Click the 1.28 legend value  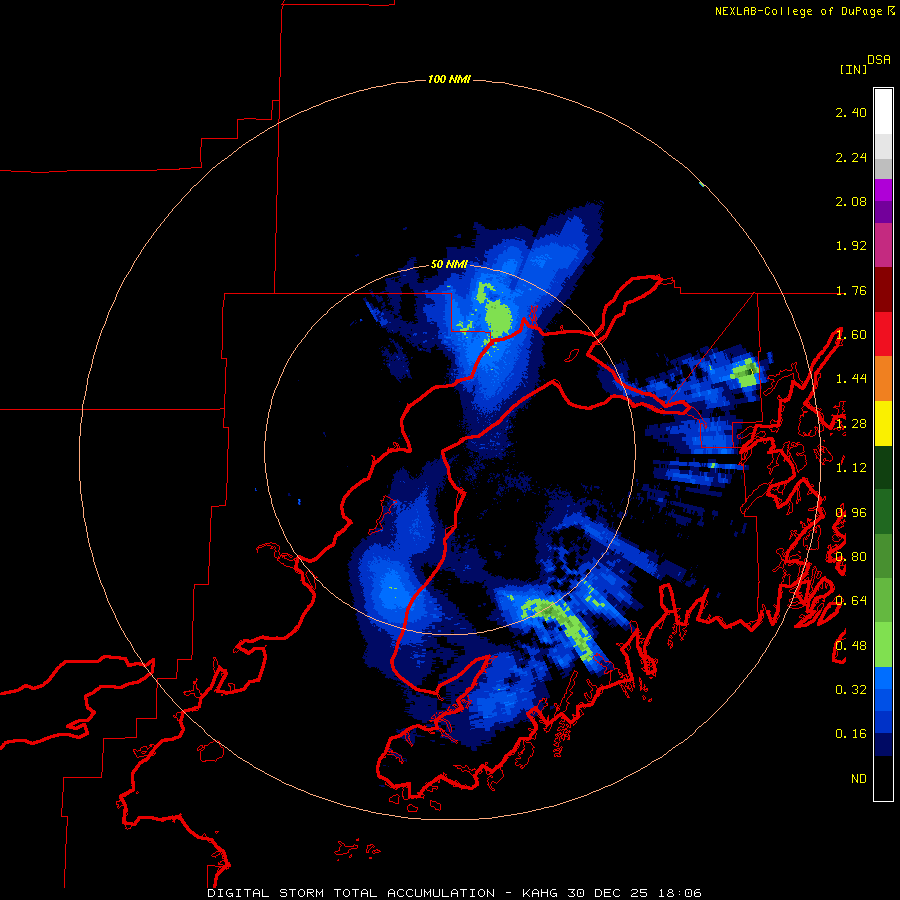tap(851, 424)
